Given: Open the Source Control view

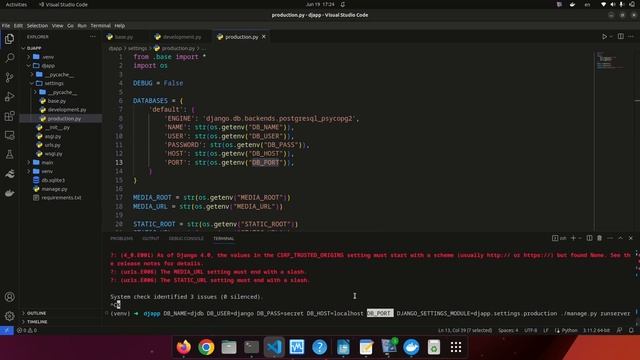Looking at the screenshot, I should pos(9,77).
